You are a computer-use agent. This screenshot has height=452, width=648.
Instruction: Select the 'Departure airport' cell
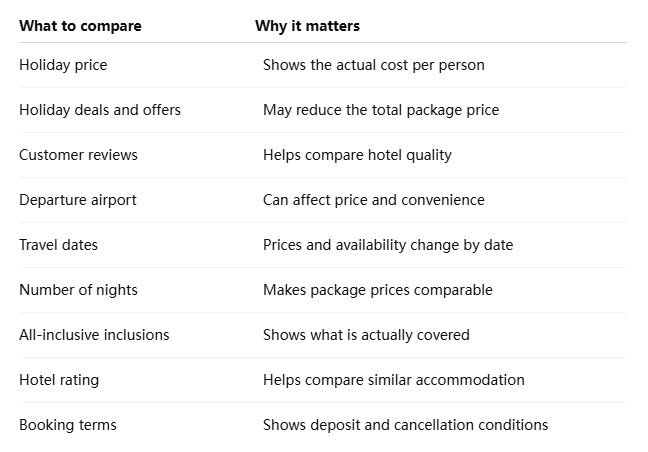coord(78,200)
